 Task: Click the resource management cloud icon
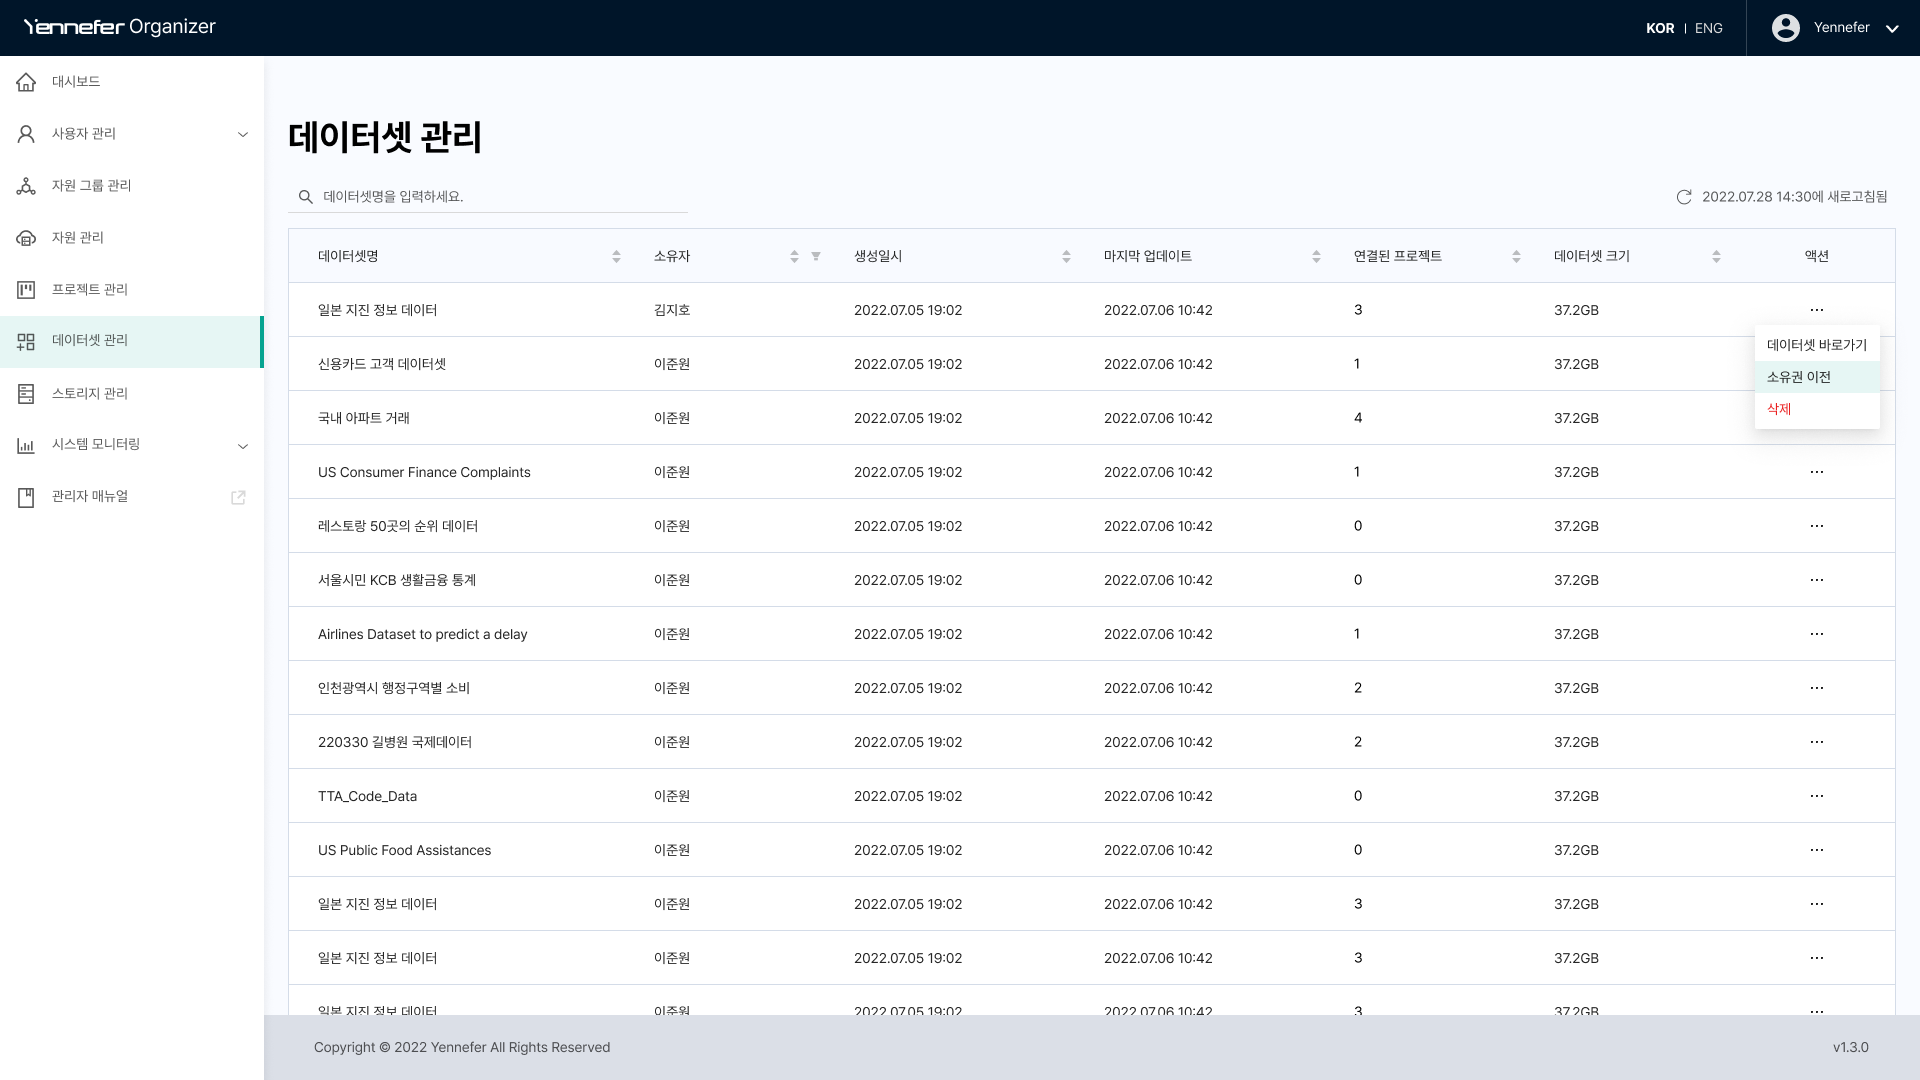27,238
